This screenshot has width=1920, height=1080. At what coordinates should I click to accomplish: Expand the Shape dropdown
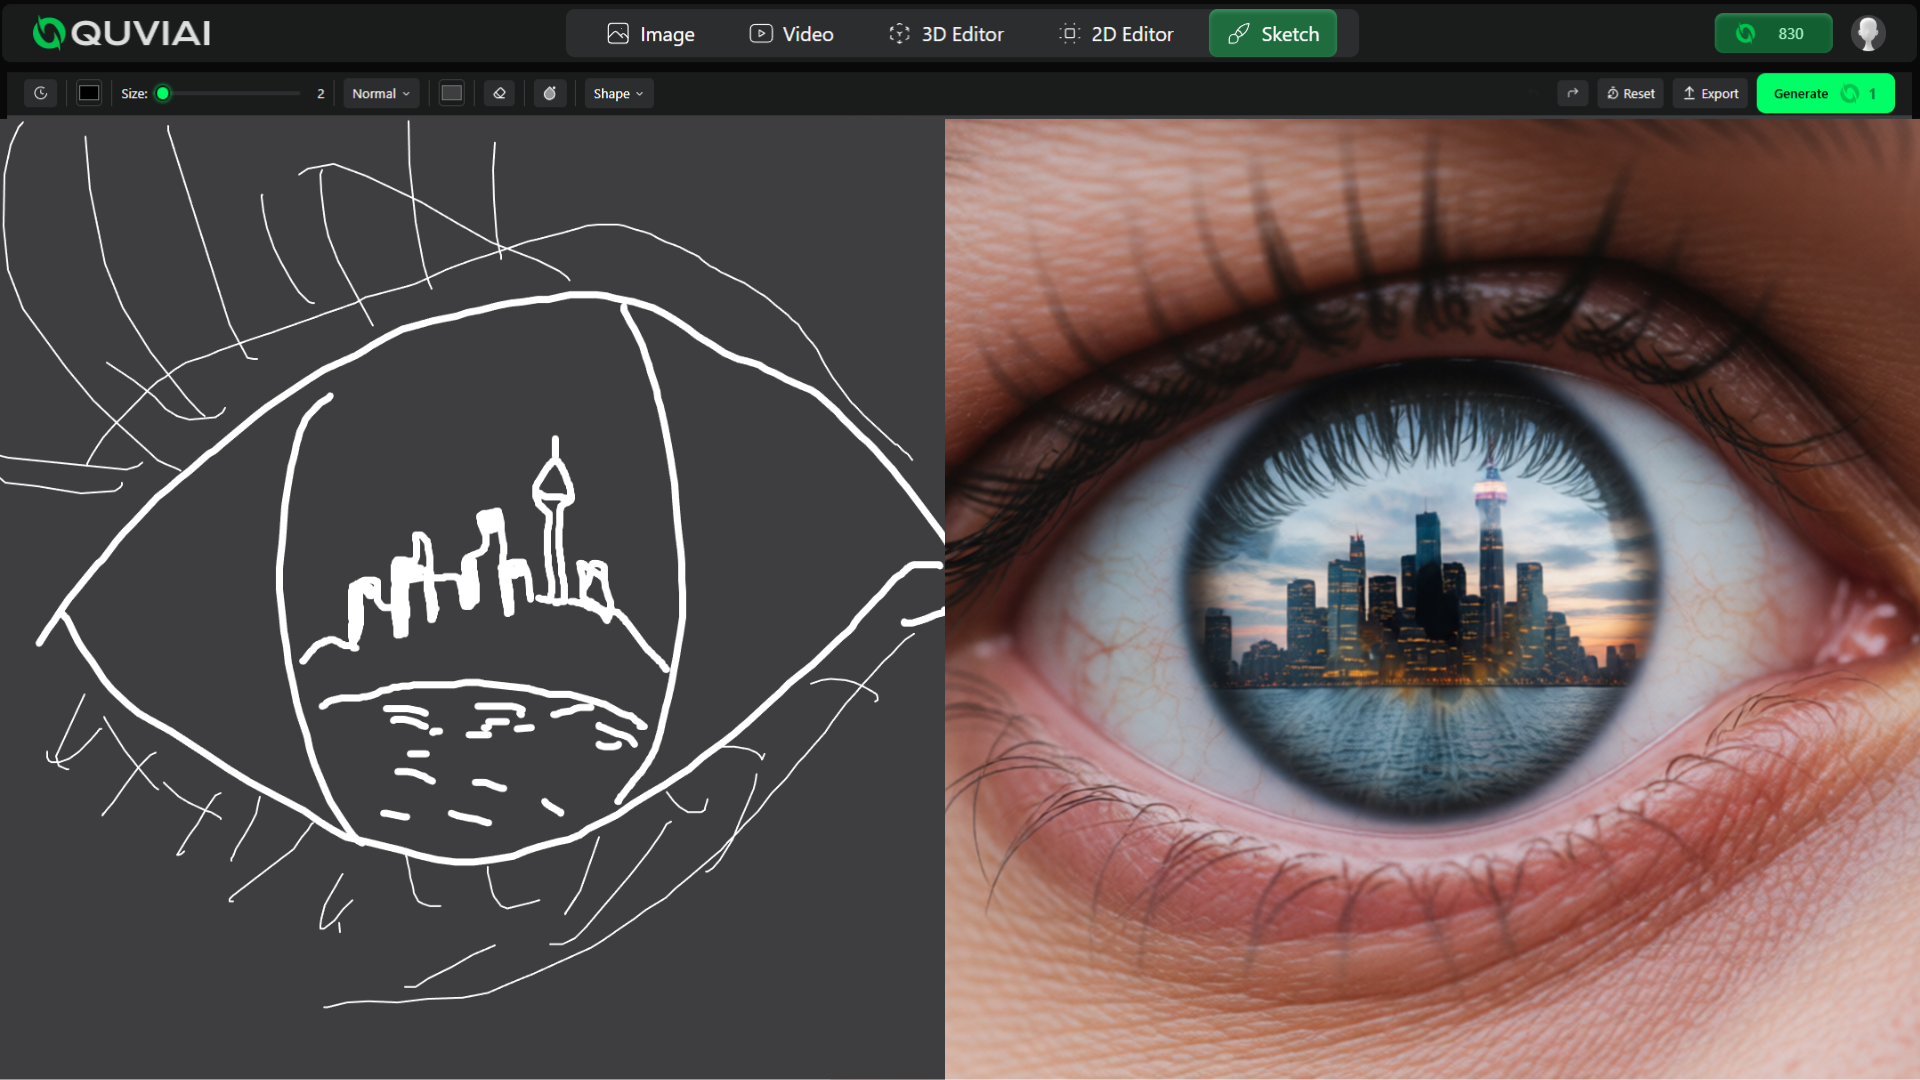[617, 93]
